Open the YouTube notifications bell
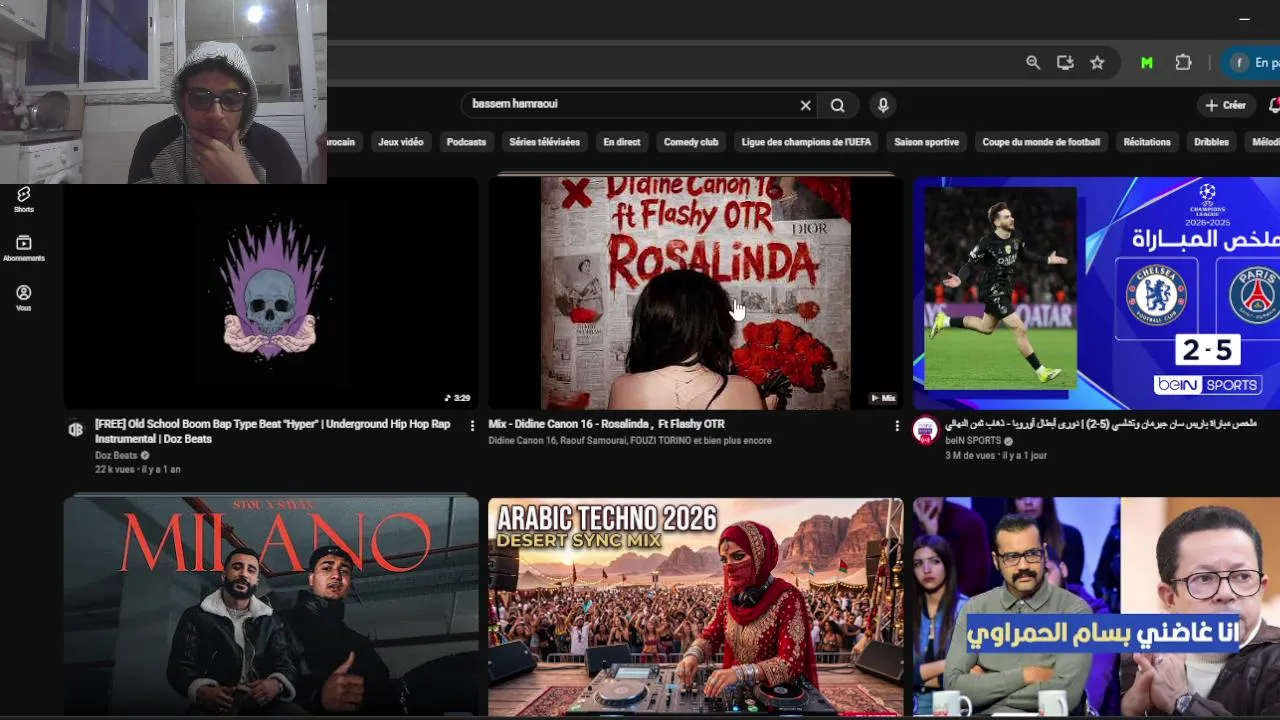This screenshot has width=1280, height=720. [x=1274, y=105]
